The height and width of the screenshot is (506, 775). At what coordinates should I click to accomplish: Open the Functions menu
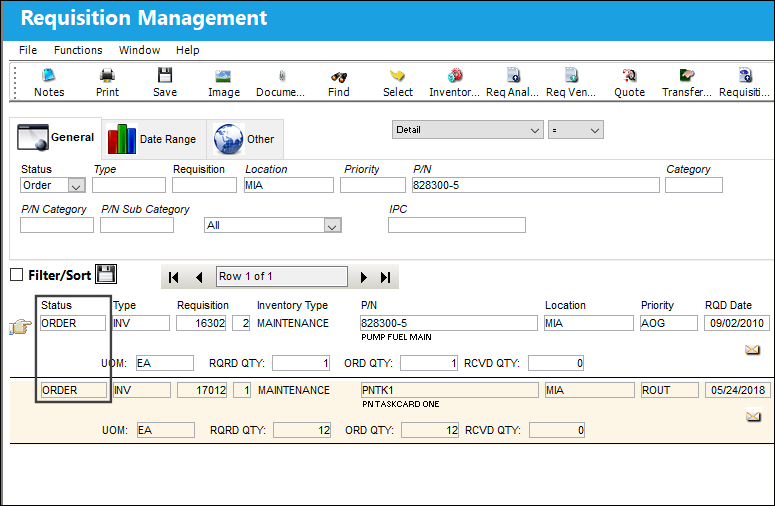click(x=78, y=50)
